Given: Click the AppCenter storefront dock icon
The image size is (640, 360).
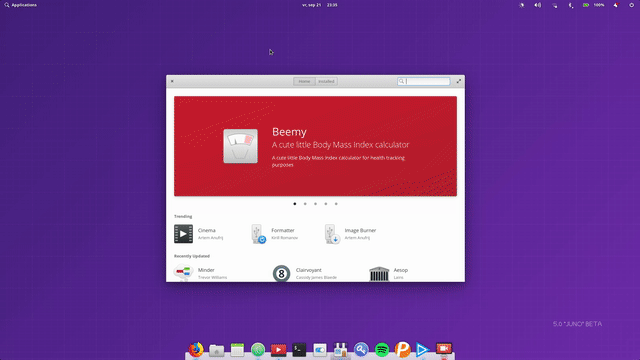Looking at the screenshot, I should point(340,350).
